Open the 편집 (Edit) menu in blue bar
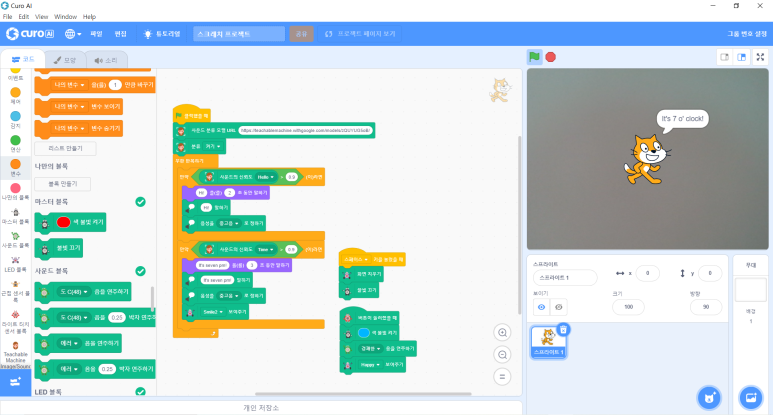The image size is (773, 415). pos(121,34)
